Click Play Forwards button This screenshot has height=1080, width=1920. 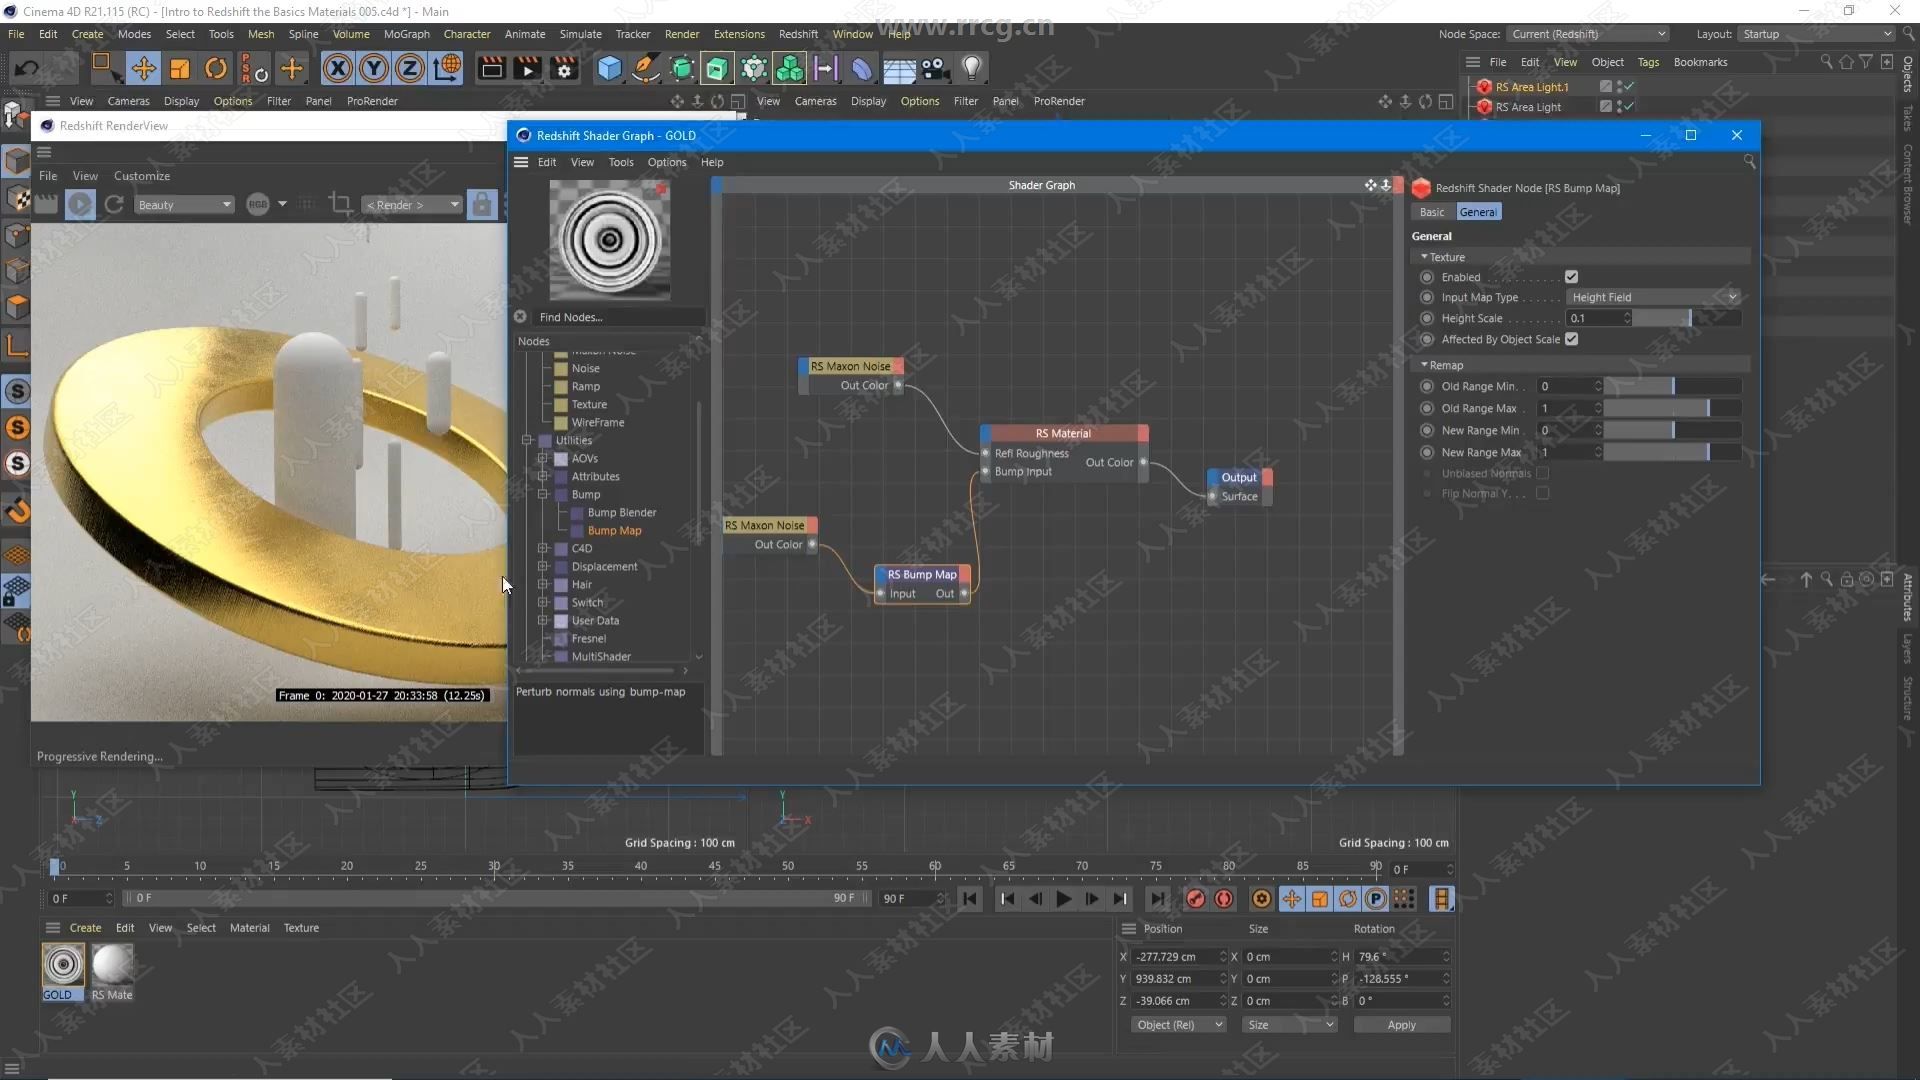tap(1064, 898)
